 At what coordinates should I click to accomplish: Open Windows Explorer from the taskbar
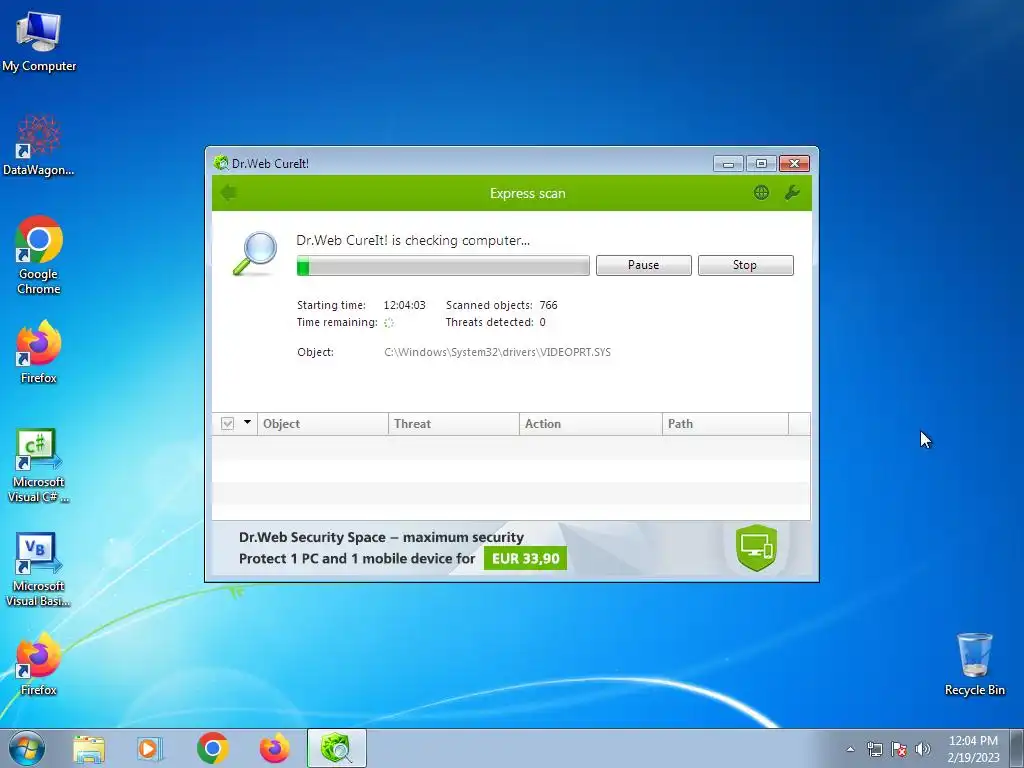click(x=89, y=749)
